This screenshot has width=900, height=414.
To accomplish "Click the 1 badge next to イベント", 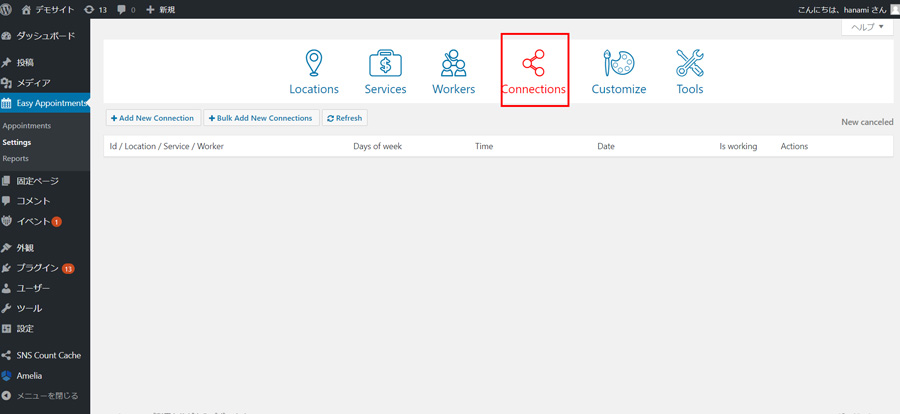I will [x=56, y=222].
